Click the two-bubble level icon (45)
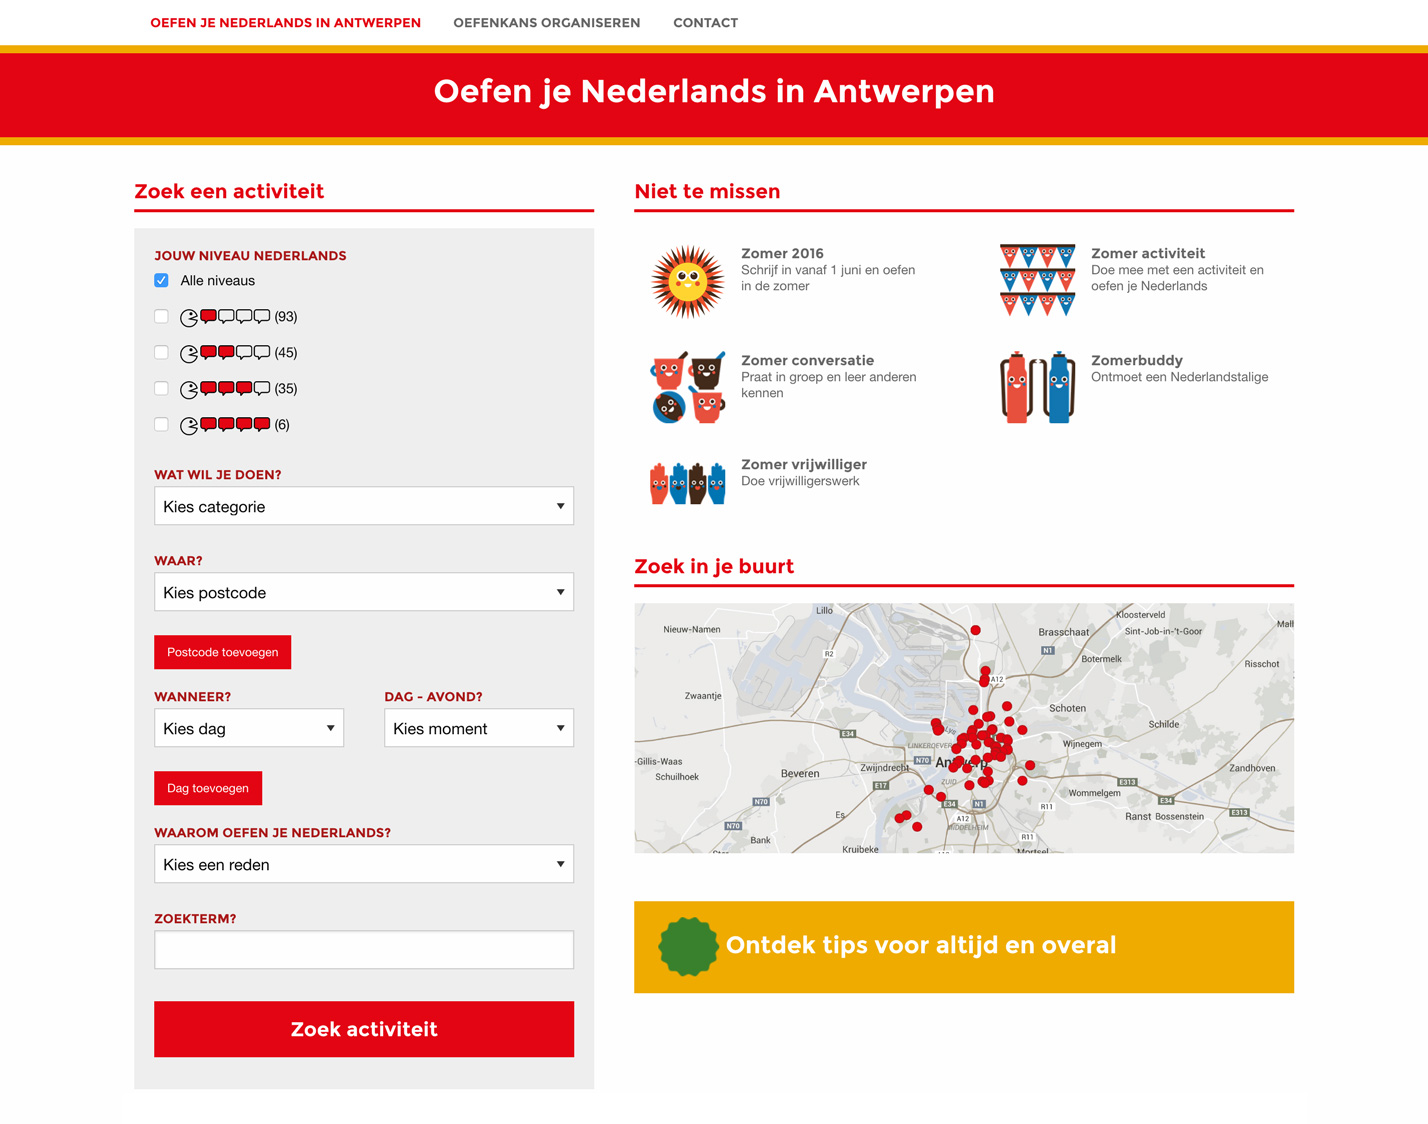Screen dimensions: 1428x1124 225,353
